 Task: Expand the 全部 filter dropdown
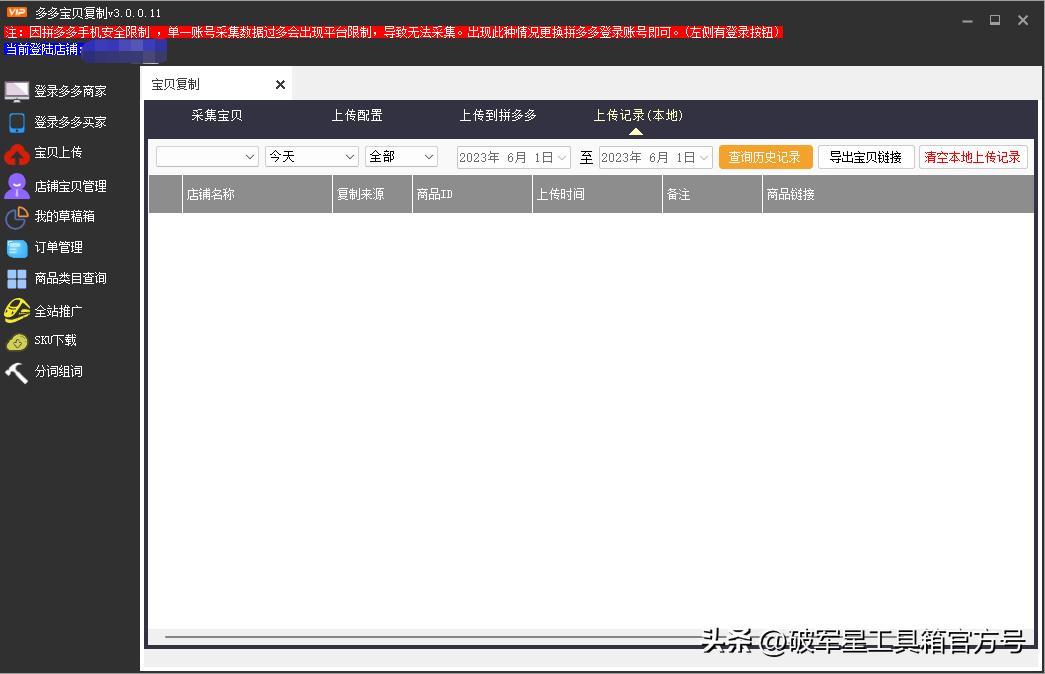[400, 156]
